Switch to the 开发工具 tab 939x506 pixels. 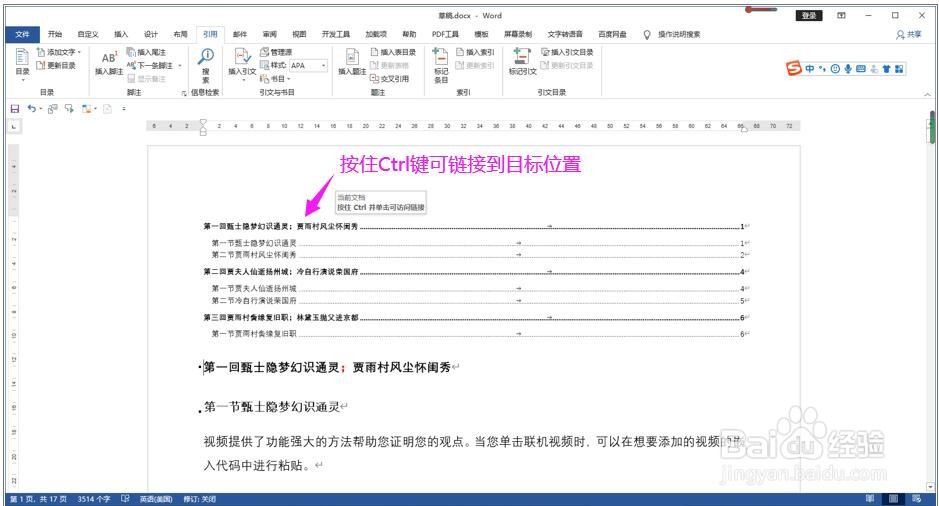coord(335,34)
